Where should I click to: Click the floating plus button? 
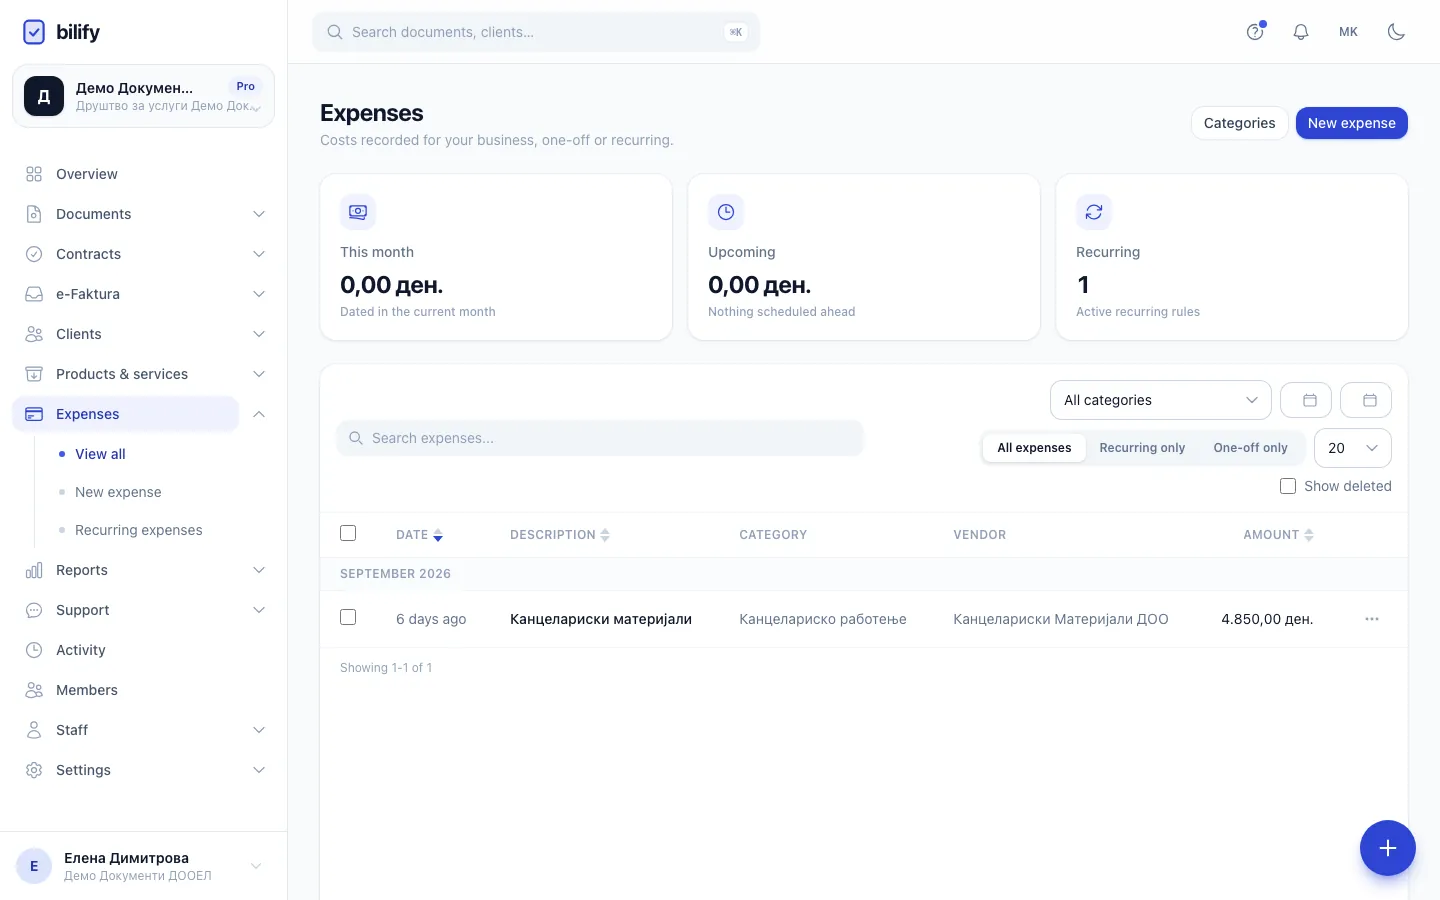[1388, 848]
